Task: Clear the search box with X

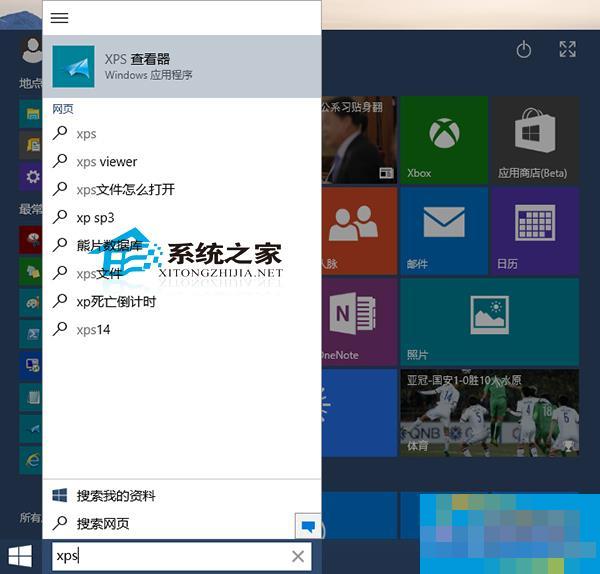Action: tap(298, 556)
